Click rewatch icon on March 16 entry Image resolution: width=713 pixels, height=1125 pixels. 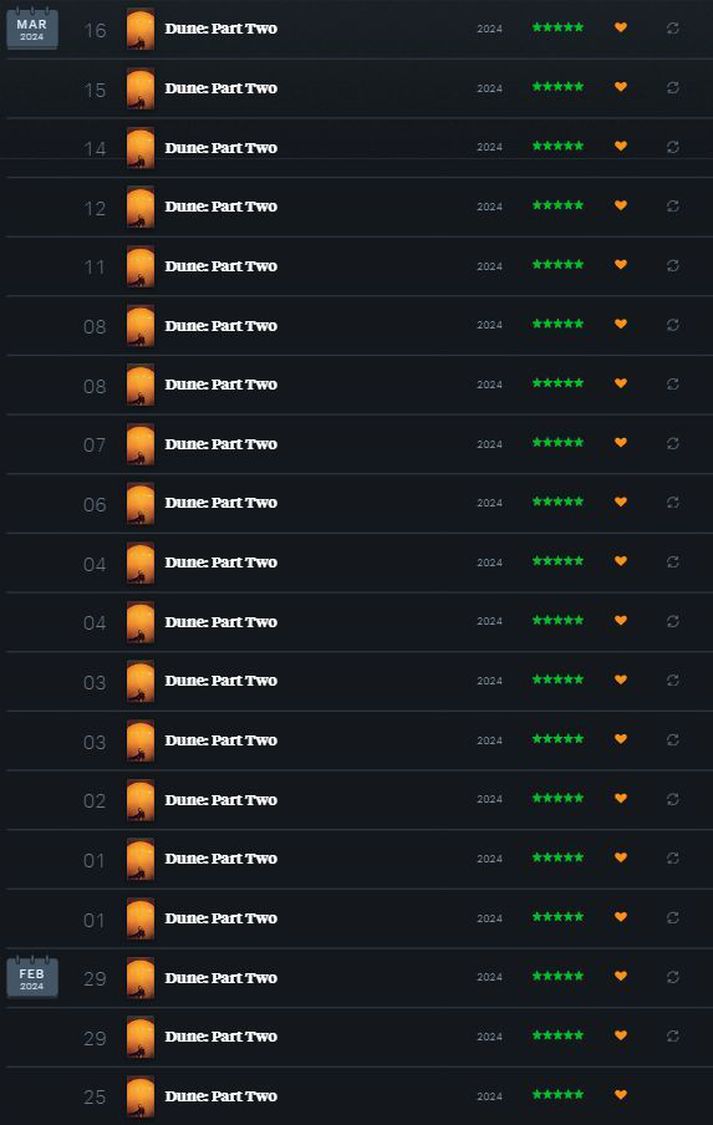click(673, 29)
